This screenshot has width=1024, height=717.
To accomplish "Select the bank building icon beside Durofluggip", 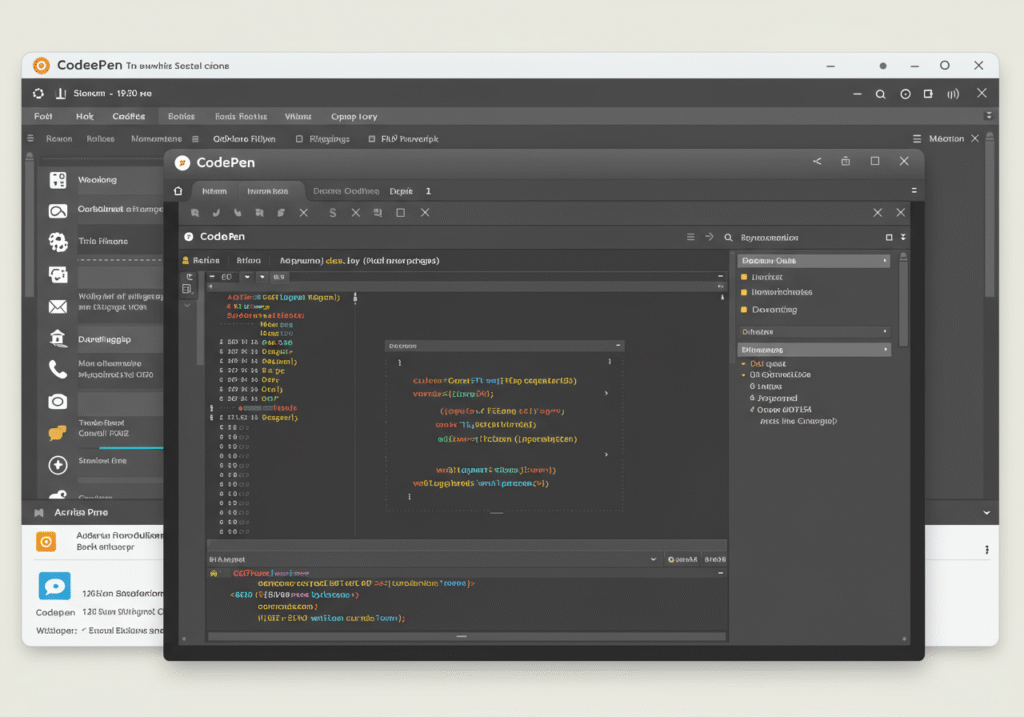I will tap(58, 338).
